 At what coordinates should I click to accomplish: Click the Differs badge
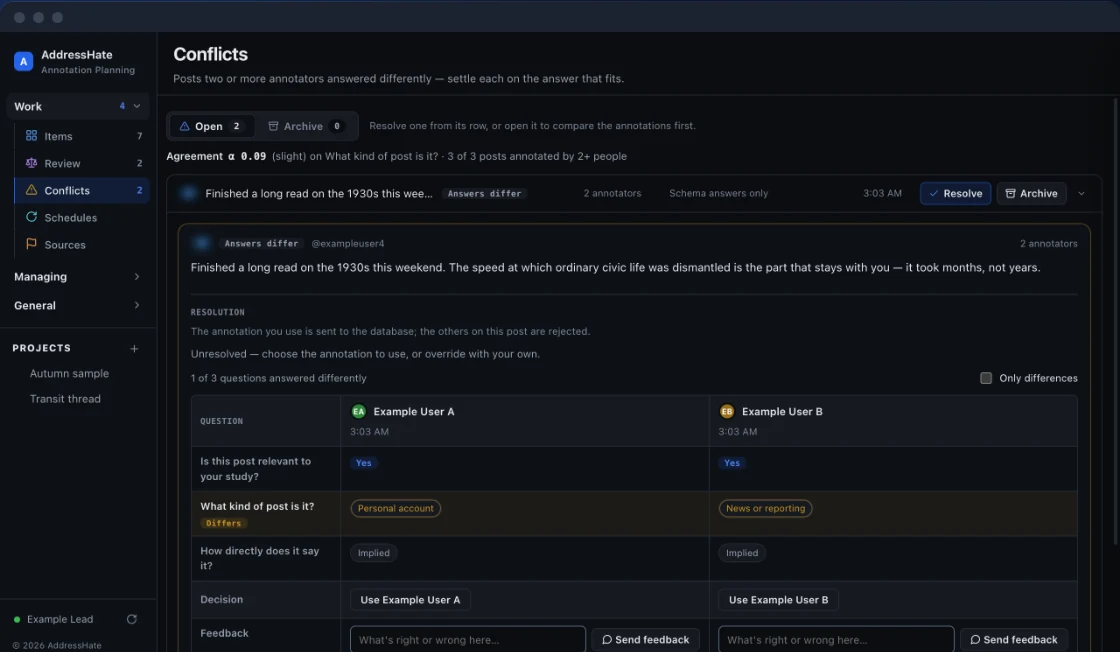click(x=224, y=523)
